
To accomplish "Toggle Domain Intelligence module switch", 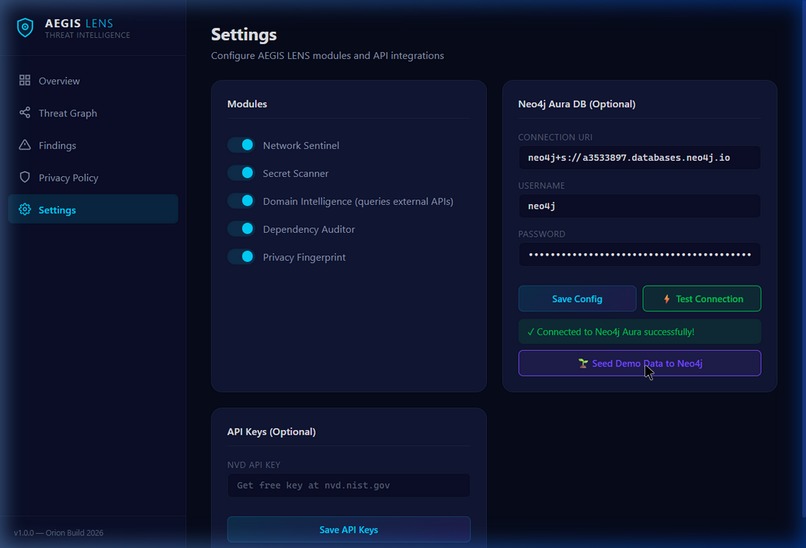I will (x=241, y=200).
